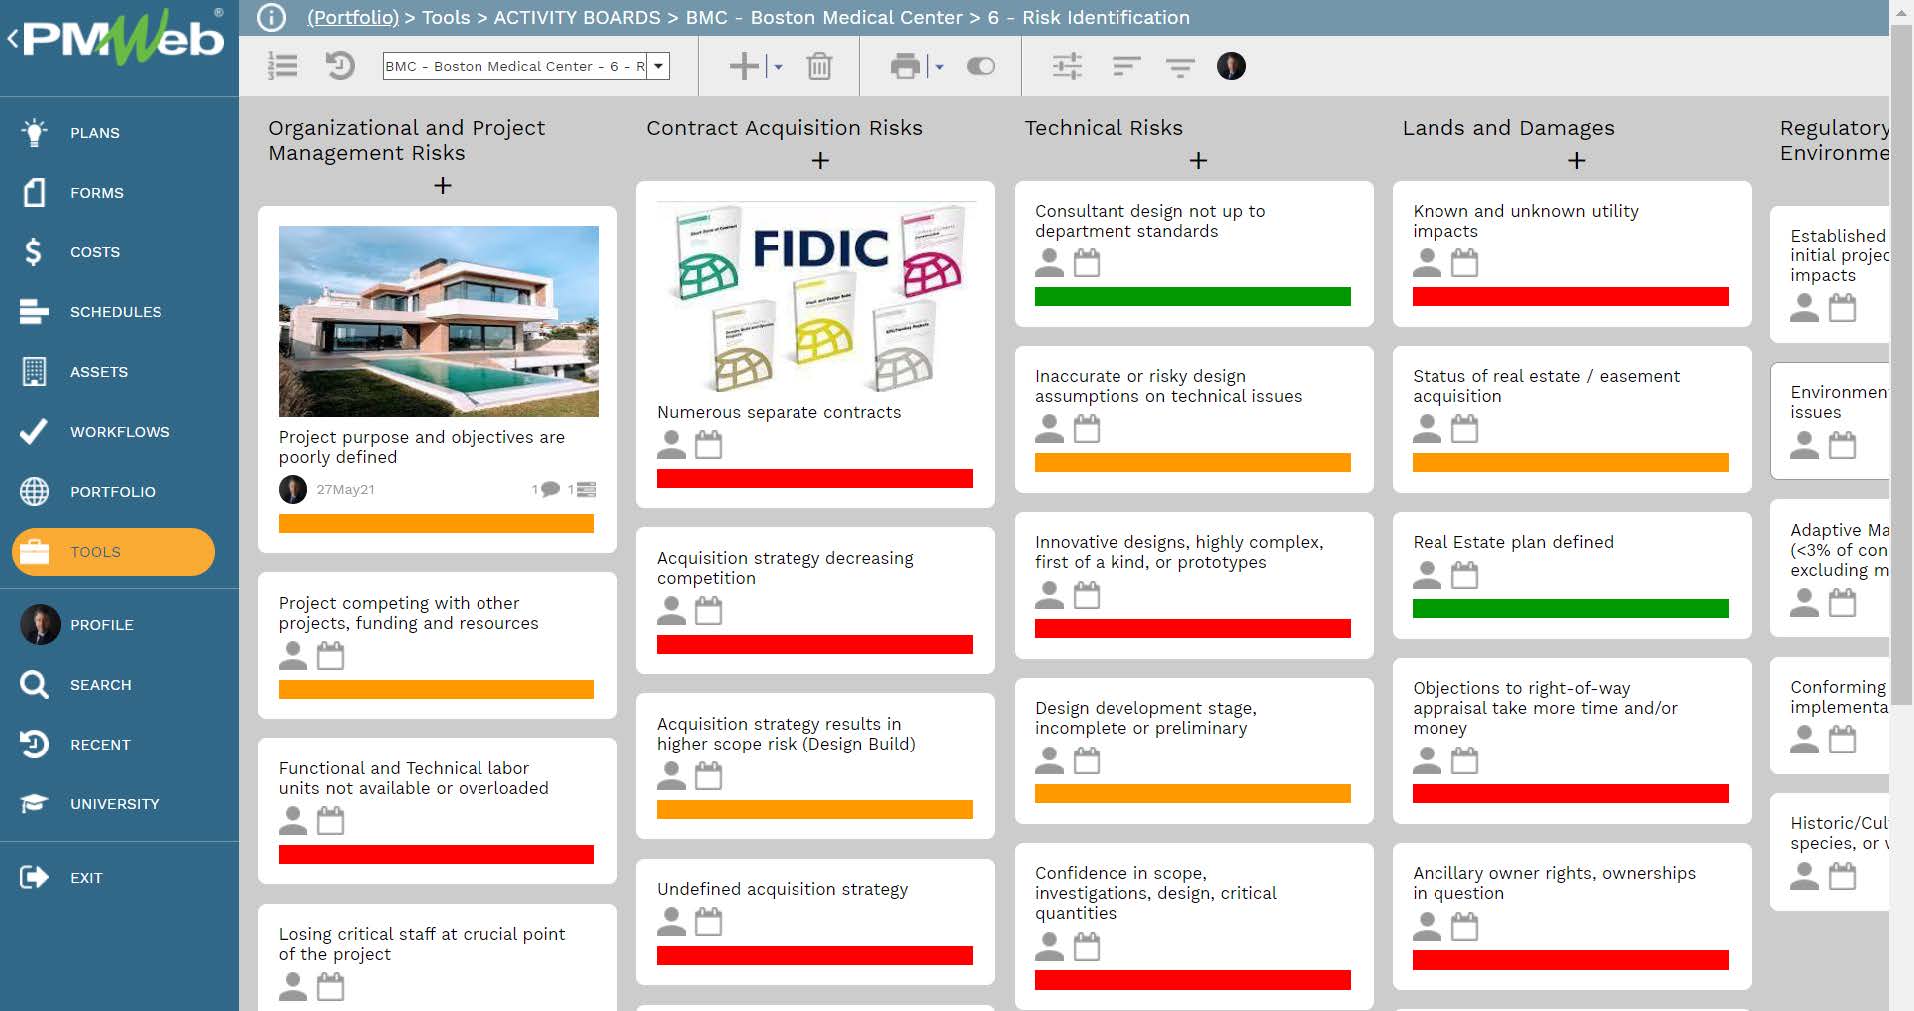Click the (Portfolio) breadcrumb link
1914x1011 pixels.
coord(352,18)
